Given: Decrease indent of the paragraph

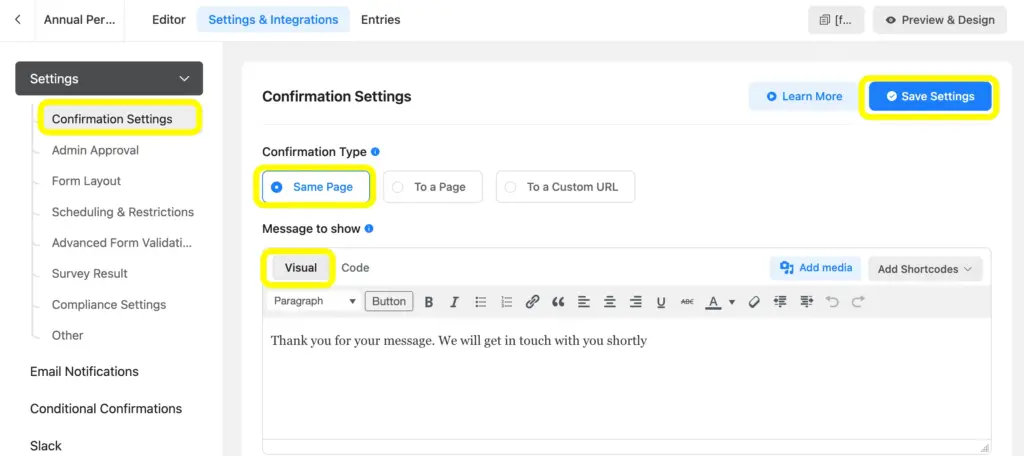Looking at the screenshot, I should tap(780, 302).
